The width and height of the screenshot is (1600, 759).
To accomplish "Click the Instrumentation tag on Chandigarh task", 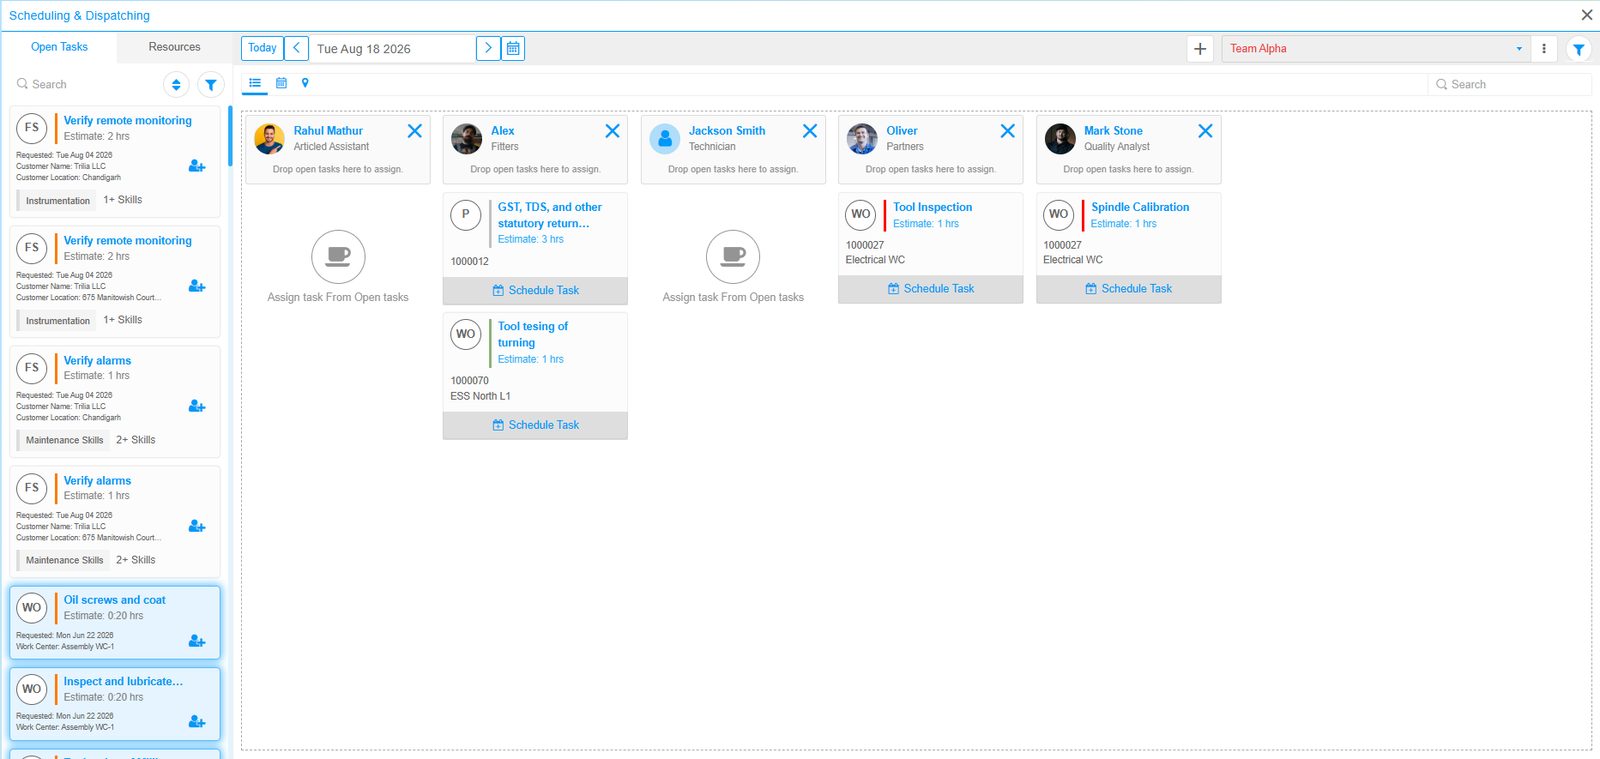I will click(x=58, y=200).
